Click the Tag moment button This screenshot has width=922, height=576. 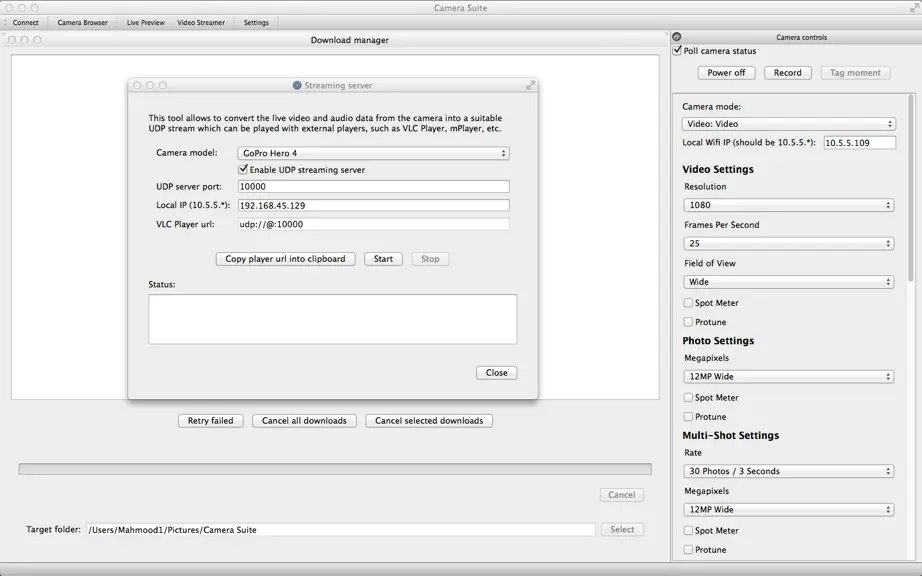pos(856,73)
